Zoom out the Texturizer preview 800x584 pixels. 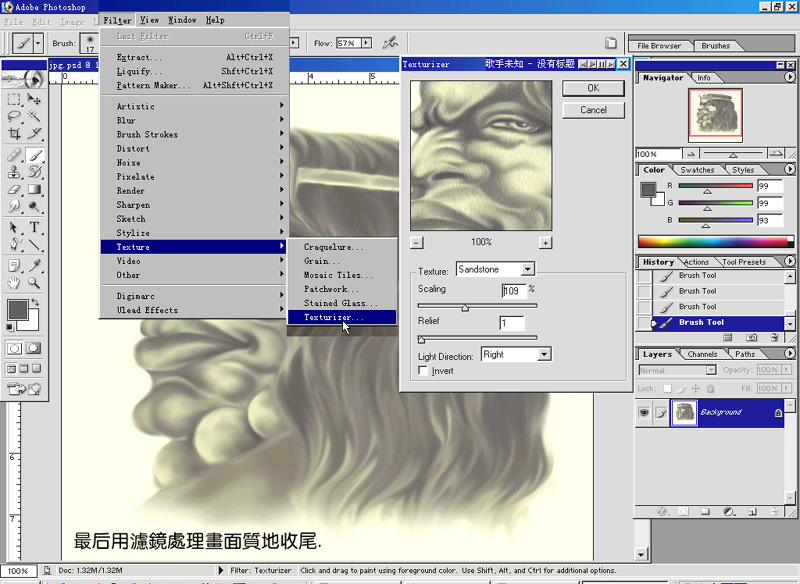[417, 243]
